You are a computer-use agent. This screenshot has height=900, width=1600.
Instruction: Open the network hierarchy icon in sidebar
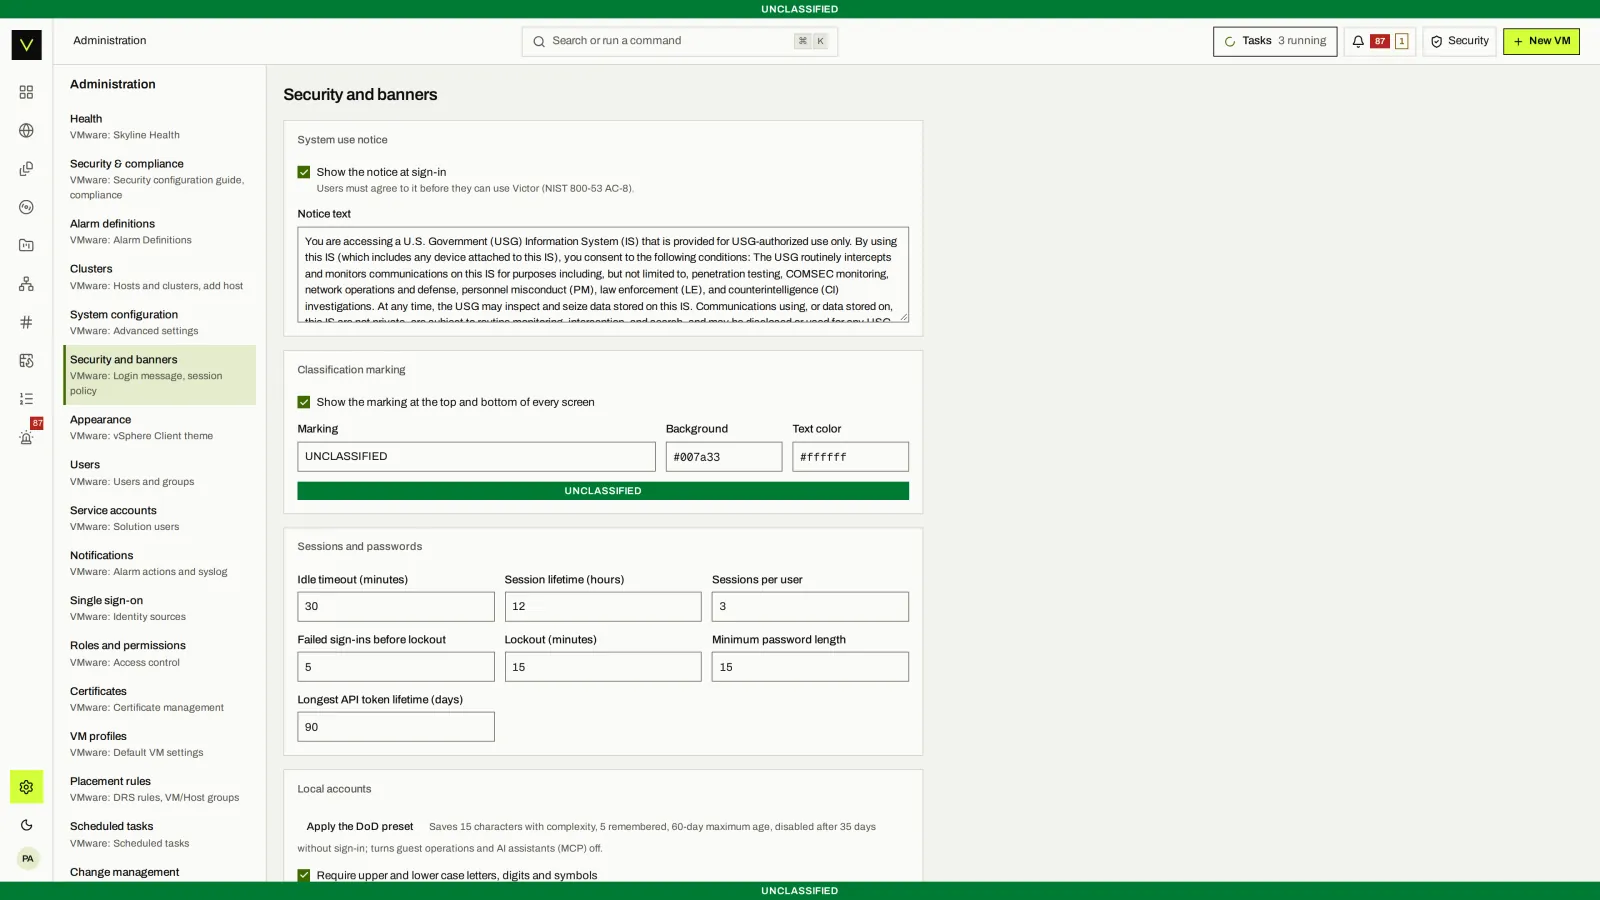pyautogui.click(x=26, y=284)
